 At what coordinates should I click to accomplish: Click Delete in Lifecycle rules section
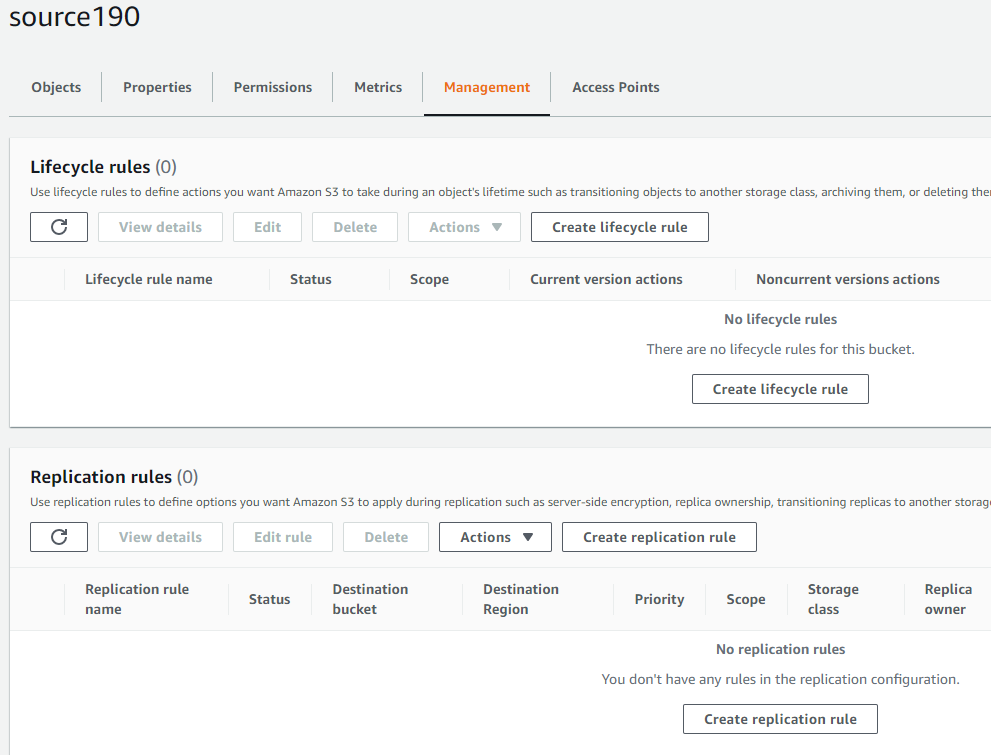tap(355, 227)
